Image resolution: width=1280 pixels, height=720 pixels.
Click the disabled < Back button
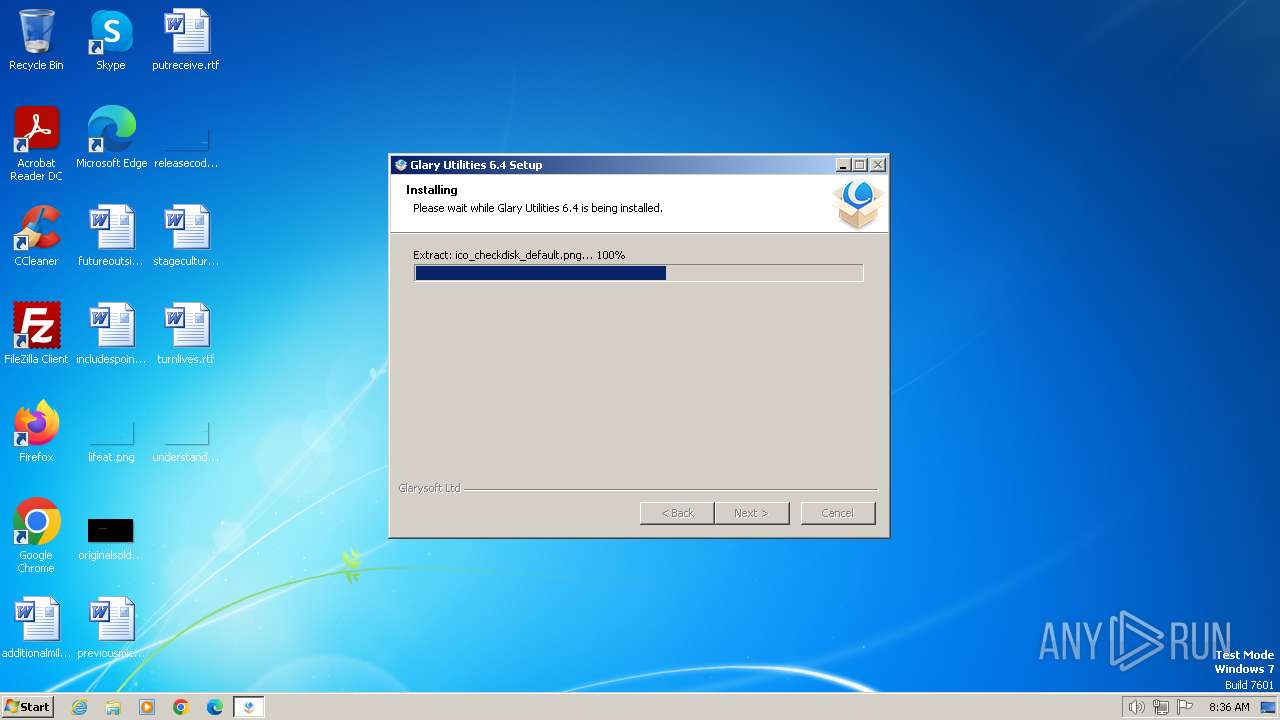point(677,513)
